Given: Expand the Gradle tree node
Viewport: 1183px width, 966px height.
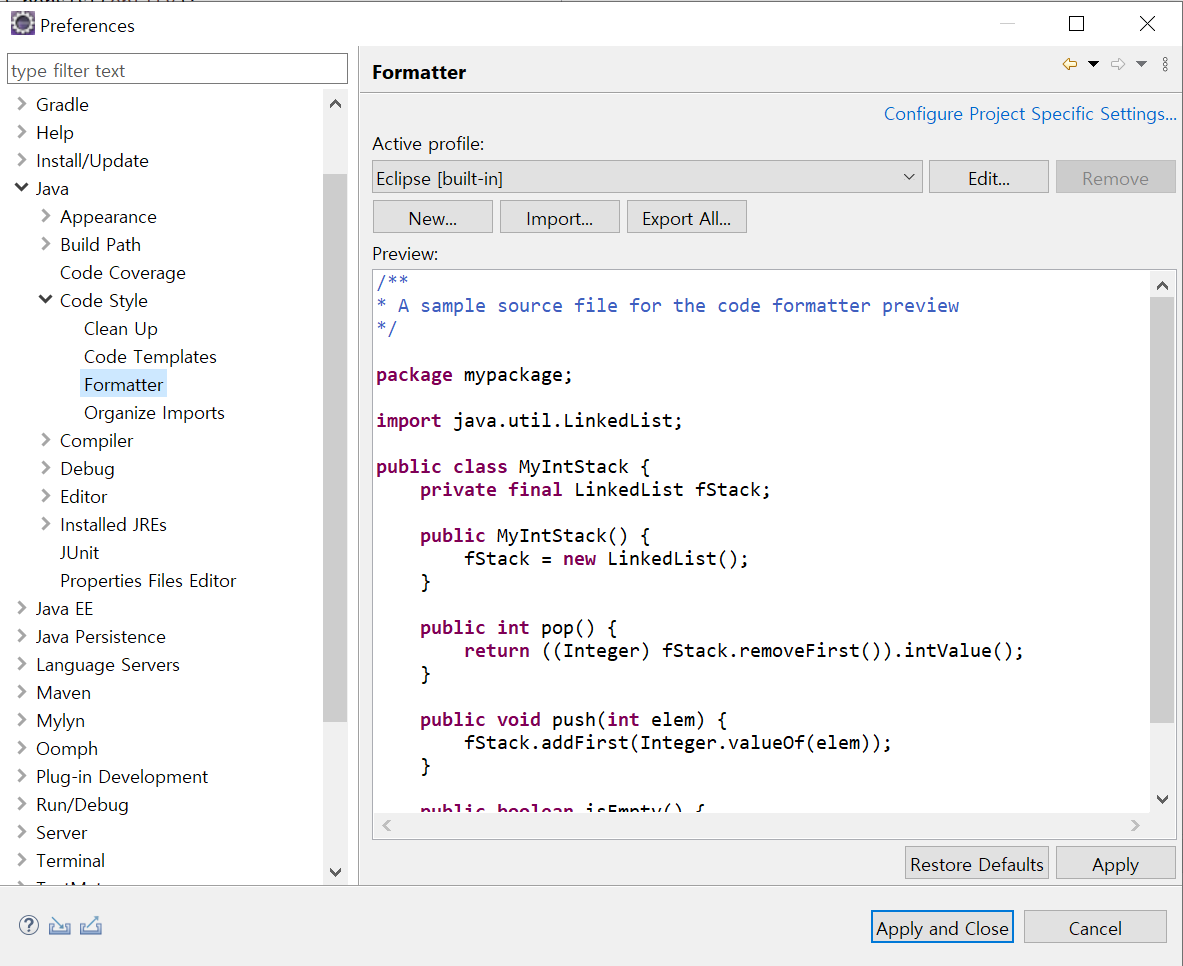Looking at the screenshot, I should (22, 104).
